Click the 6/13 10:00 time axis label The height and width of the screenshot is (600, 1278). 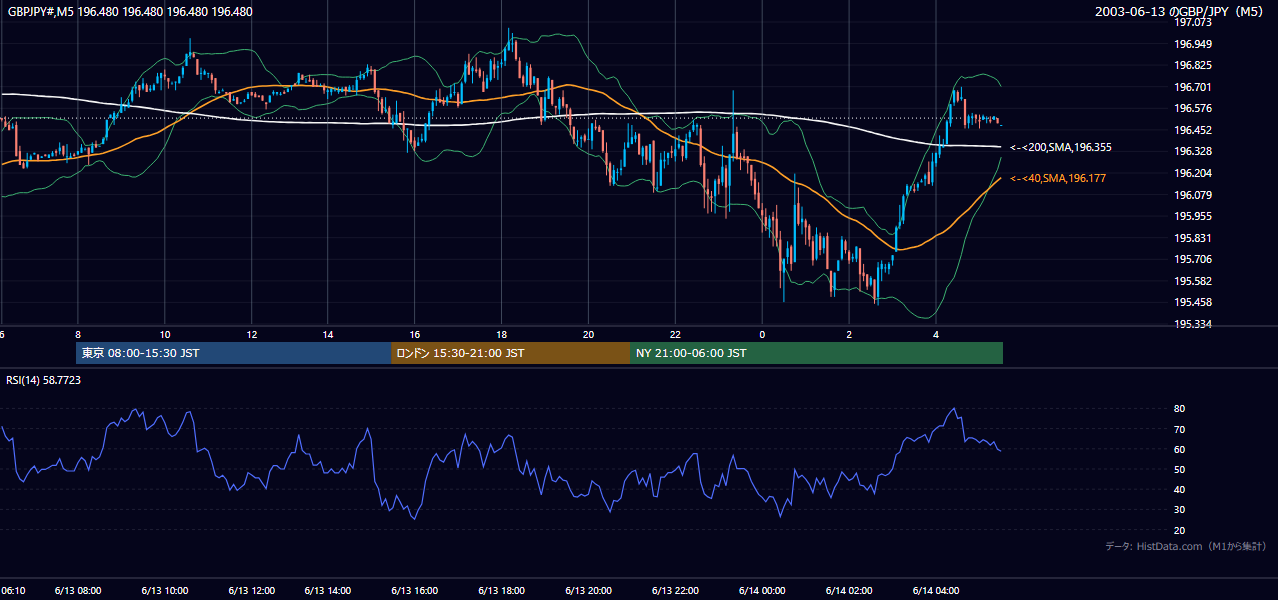[164, 591]
